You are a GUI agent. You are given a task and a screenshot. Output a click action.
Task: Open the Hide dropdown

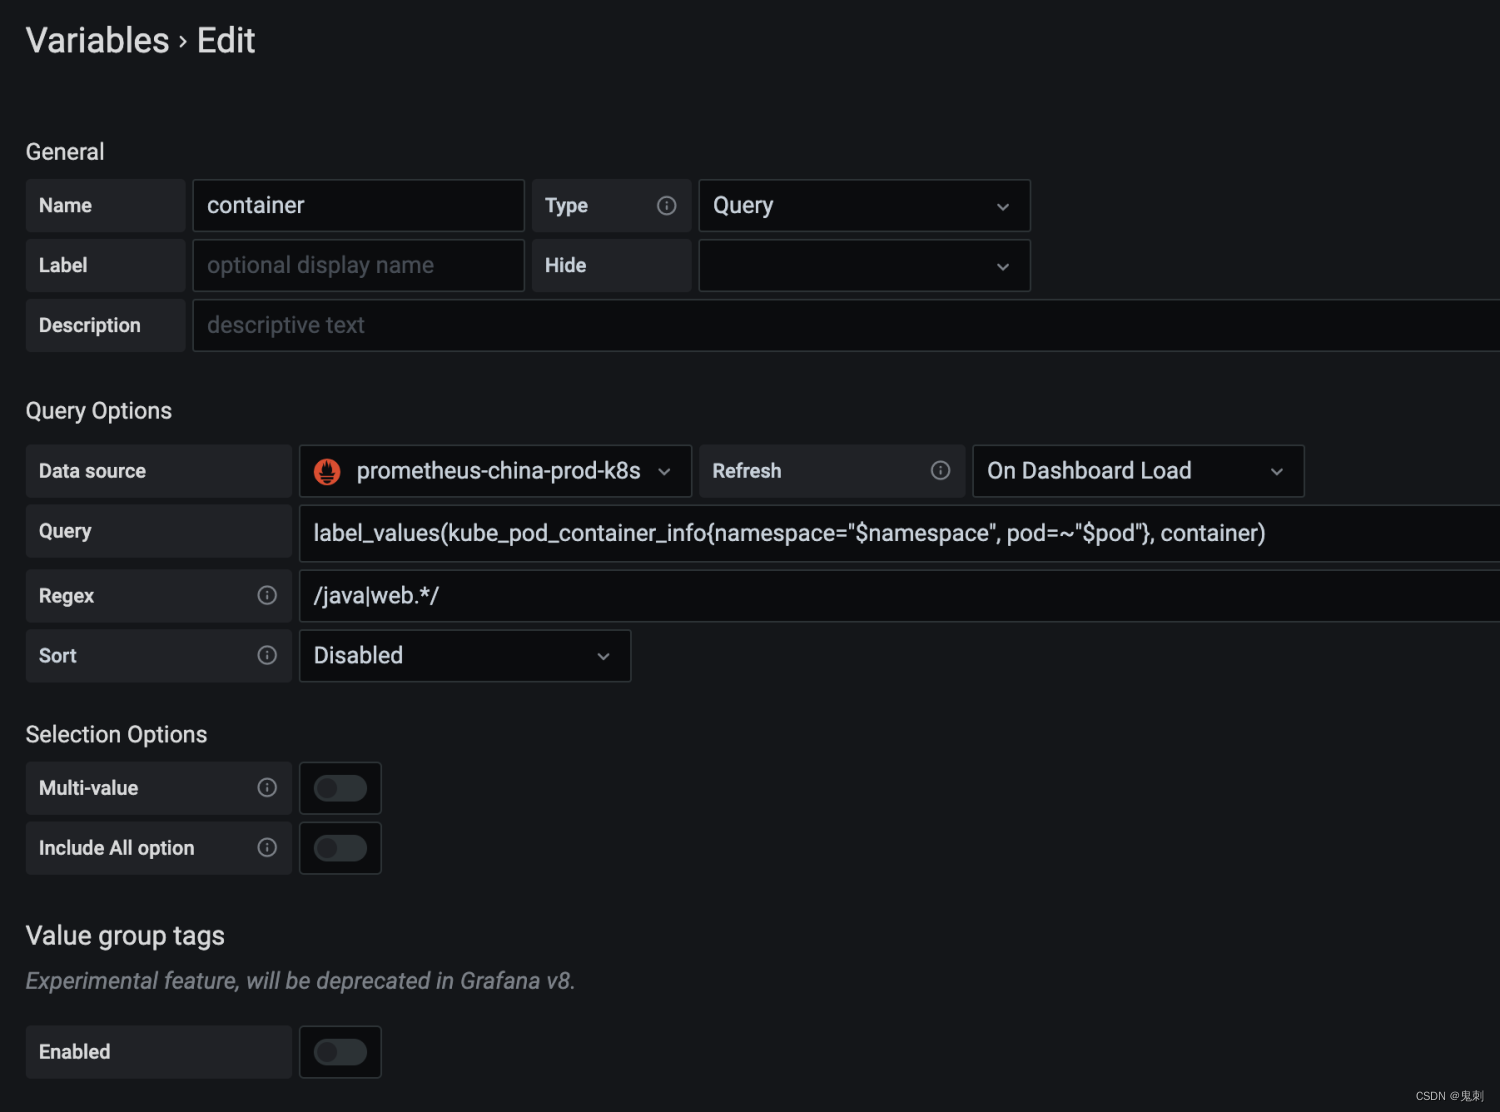click(x=864, y=266)
